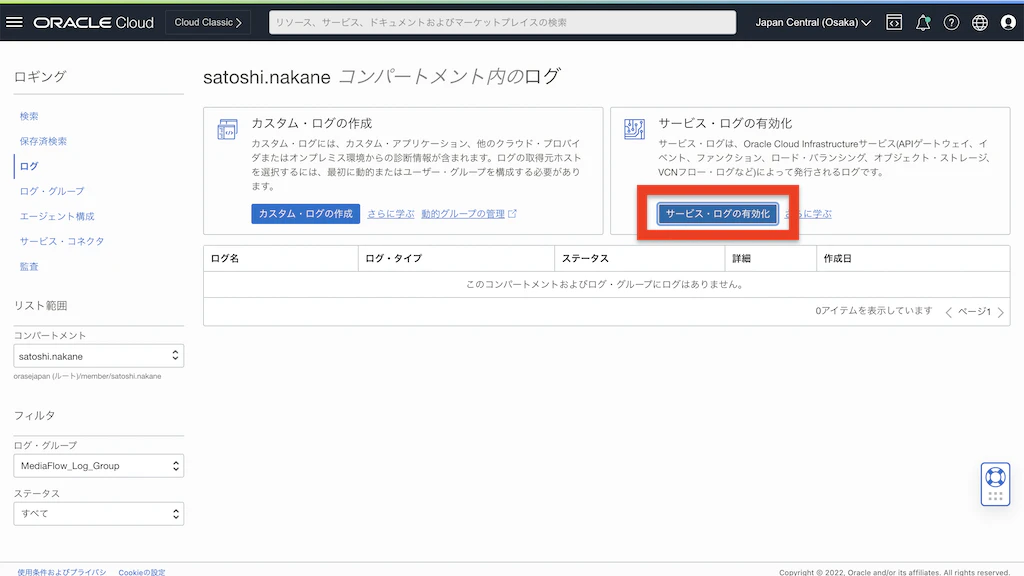Switch to Cloud Classic view
The image size is (1024, 576).
208,22
